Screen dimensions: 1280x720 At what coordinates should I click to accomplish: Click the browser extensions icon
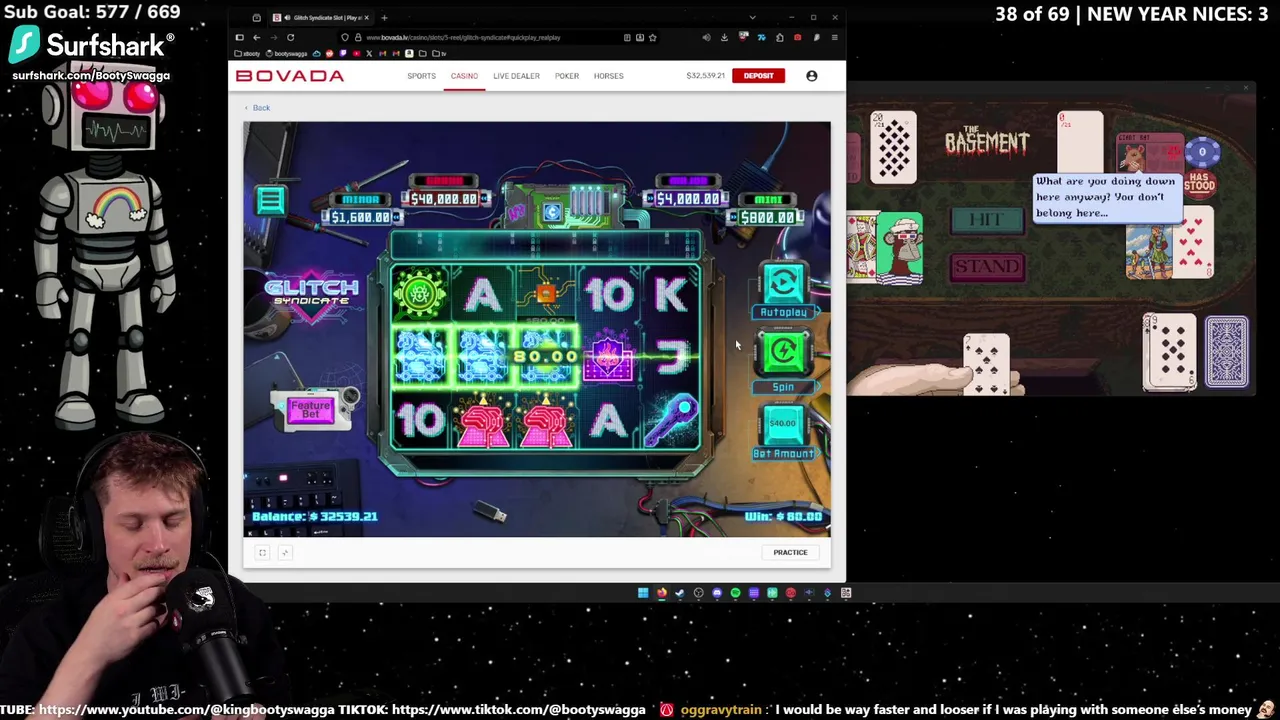pos(779,38)
